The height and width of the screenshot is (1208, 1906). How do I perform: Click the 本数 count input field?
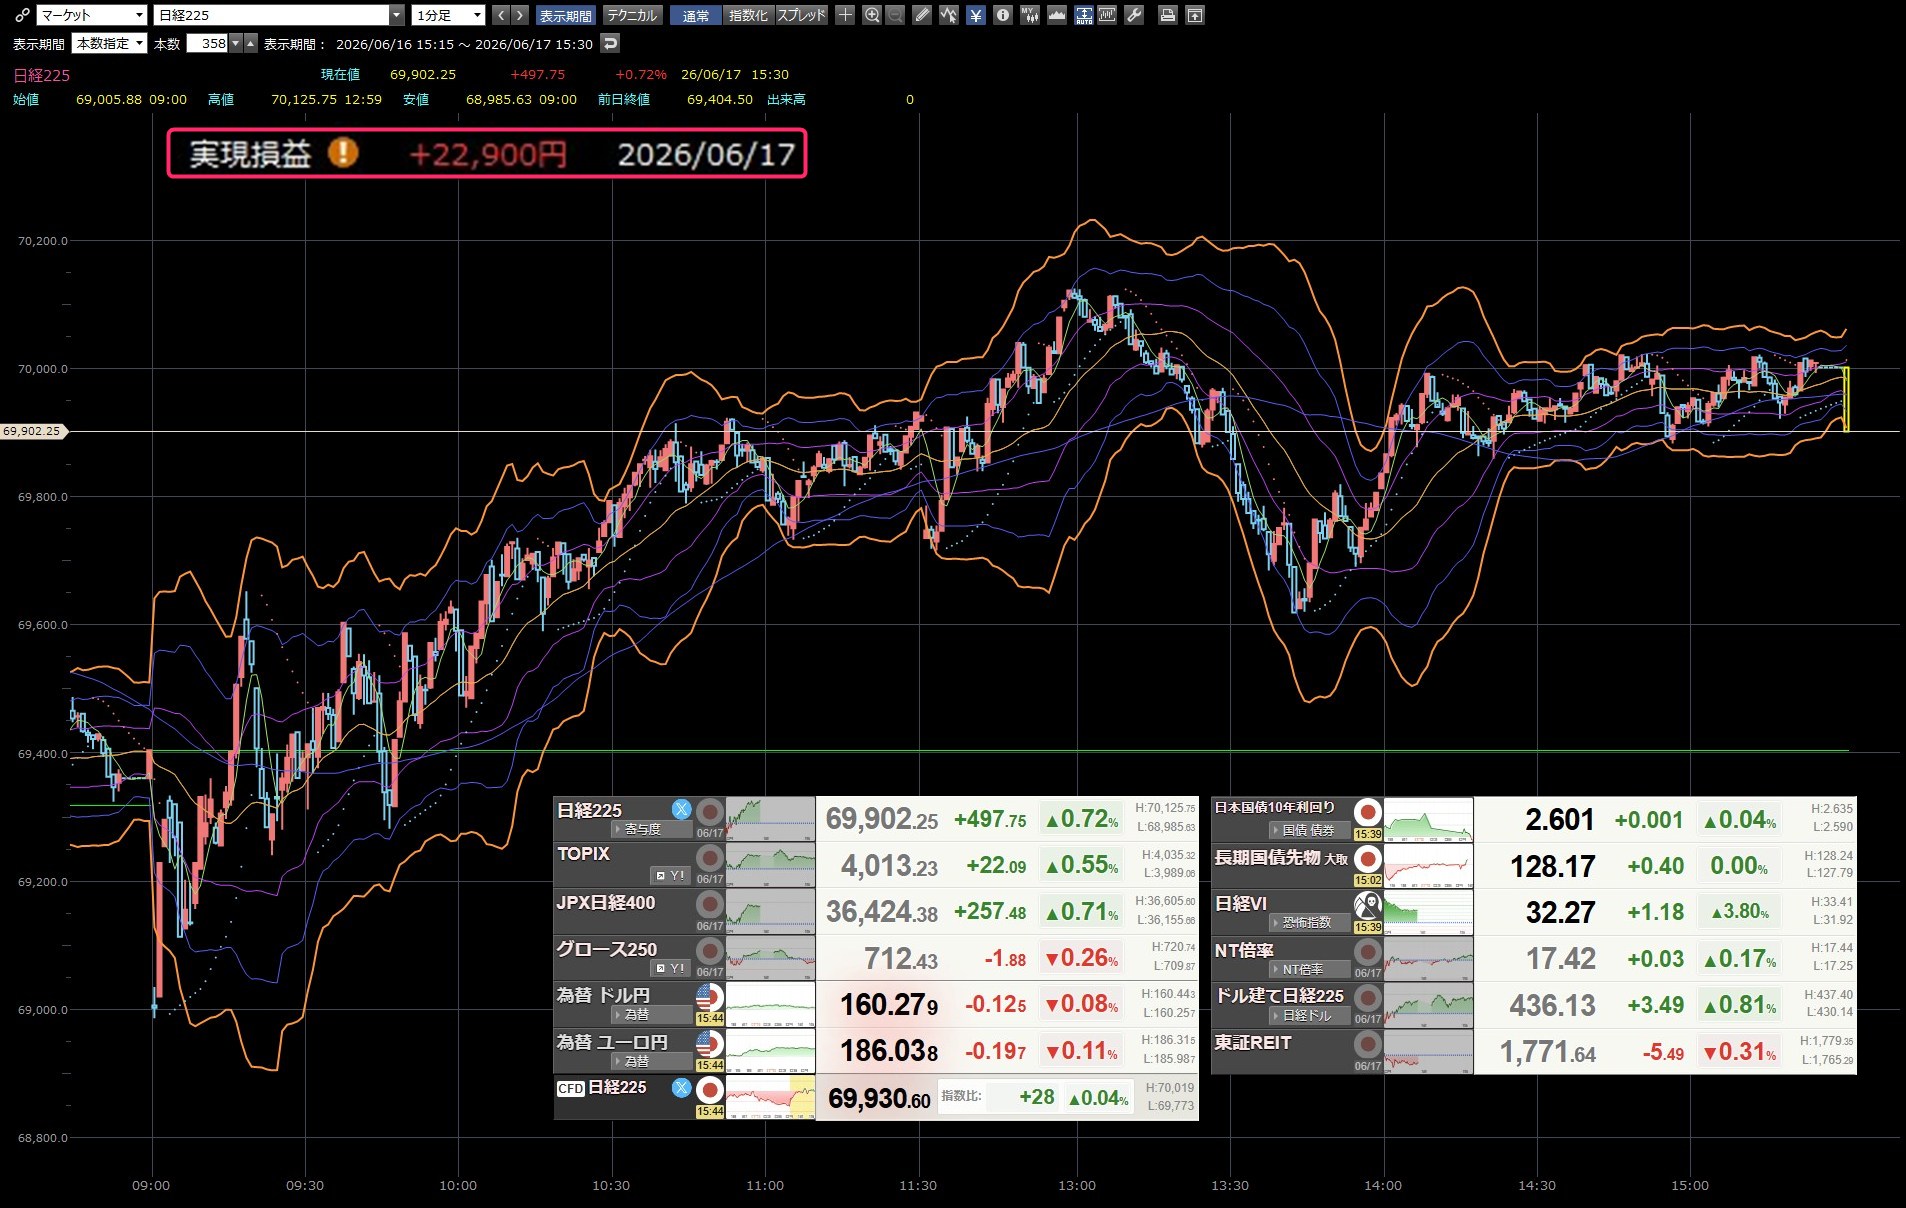[x=208, y=43]
